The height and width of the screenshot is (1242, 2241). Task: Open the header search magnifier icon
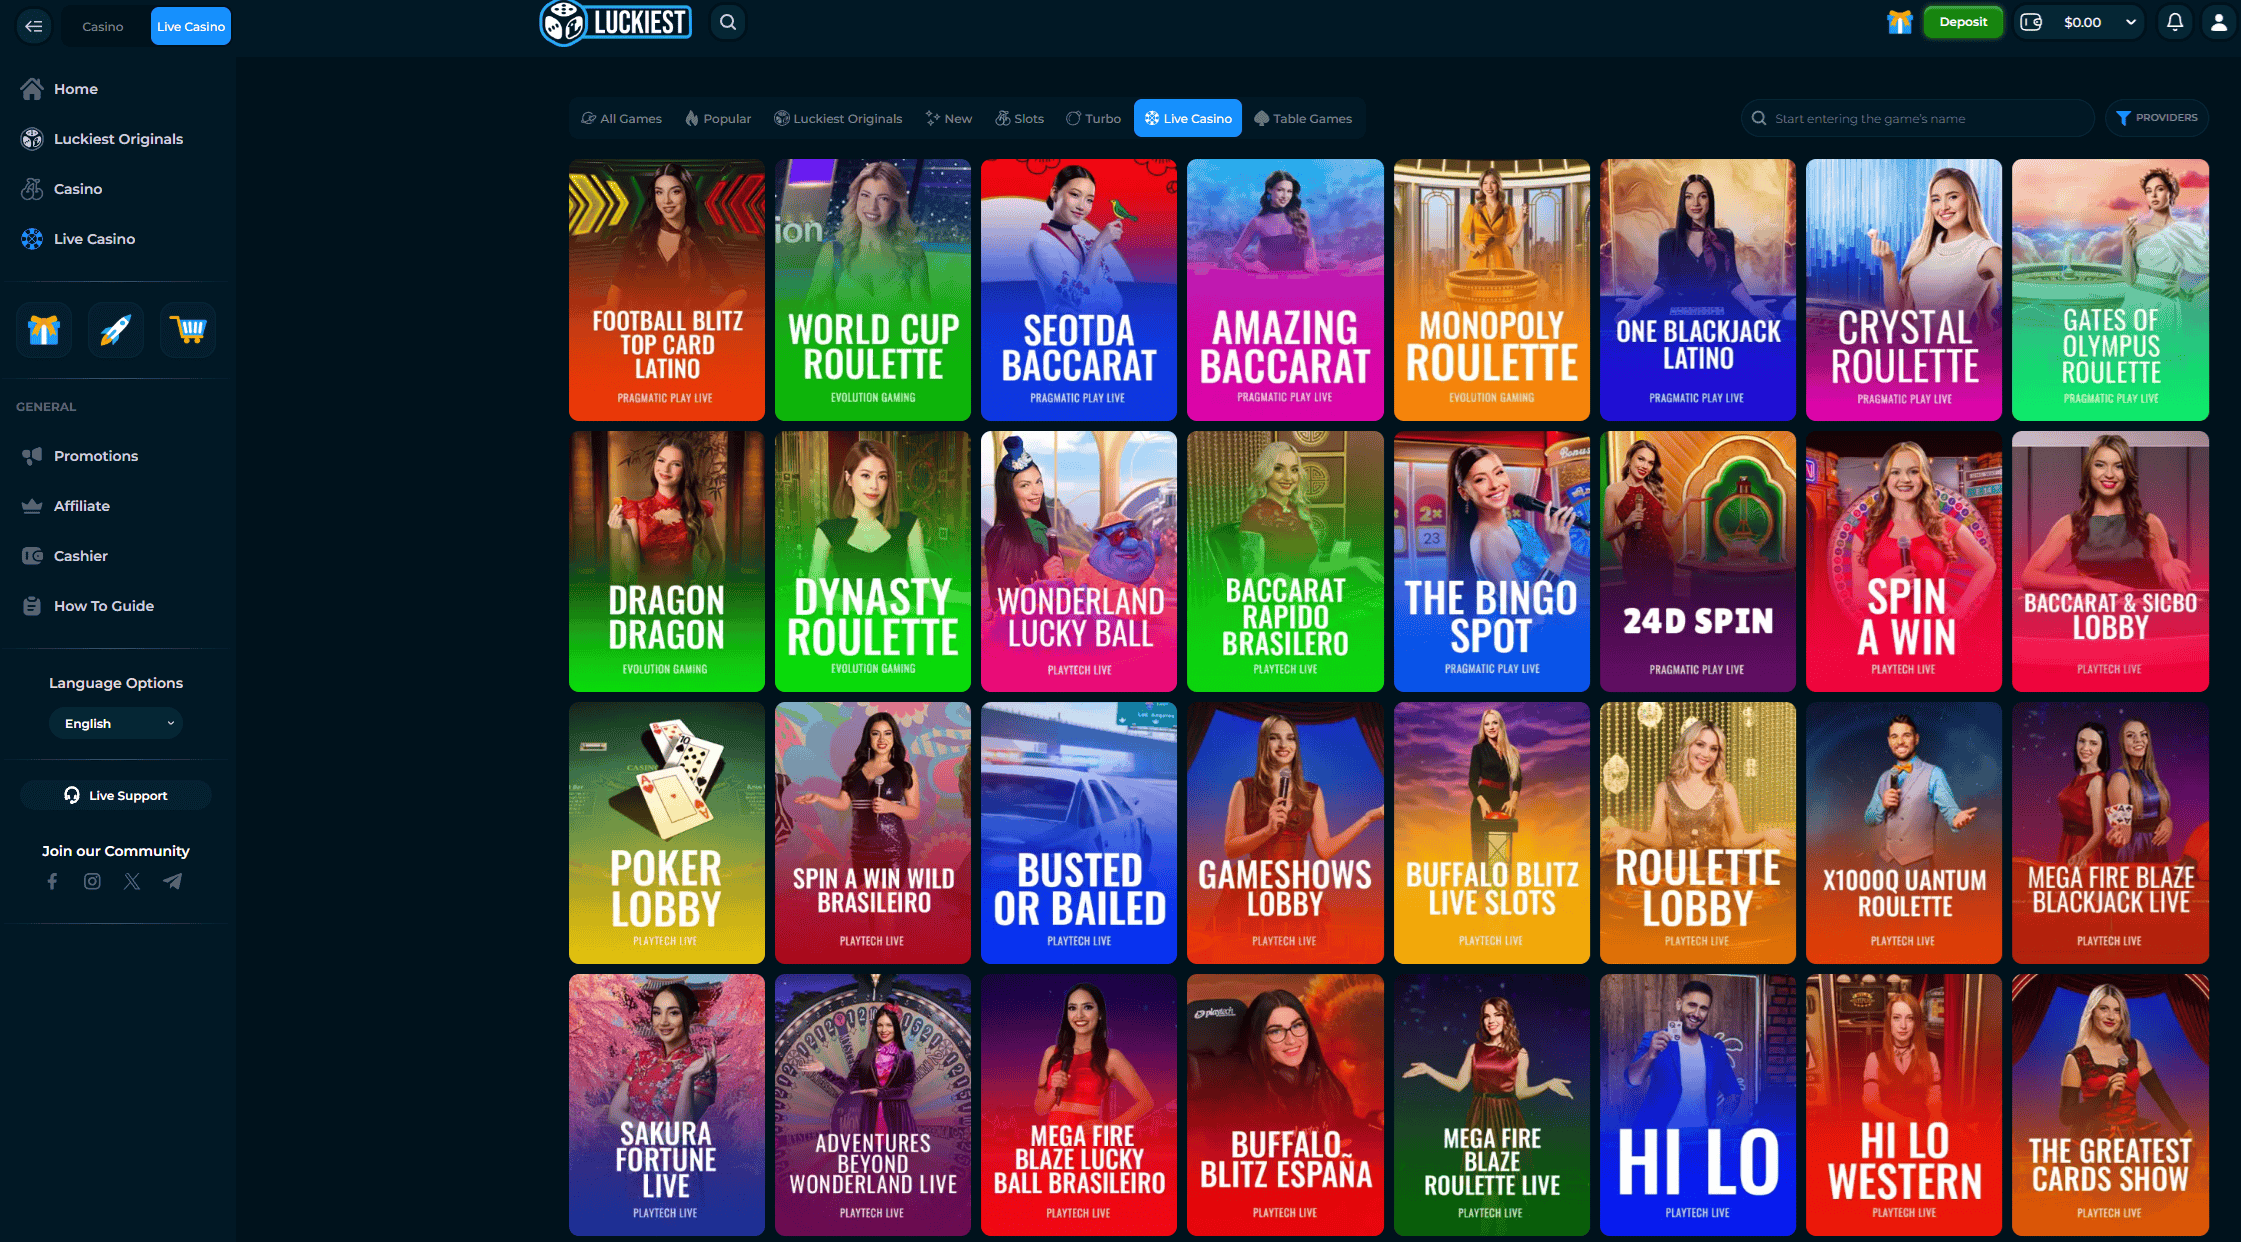pyautogui.click(x=728, y=22)
